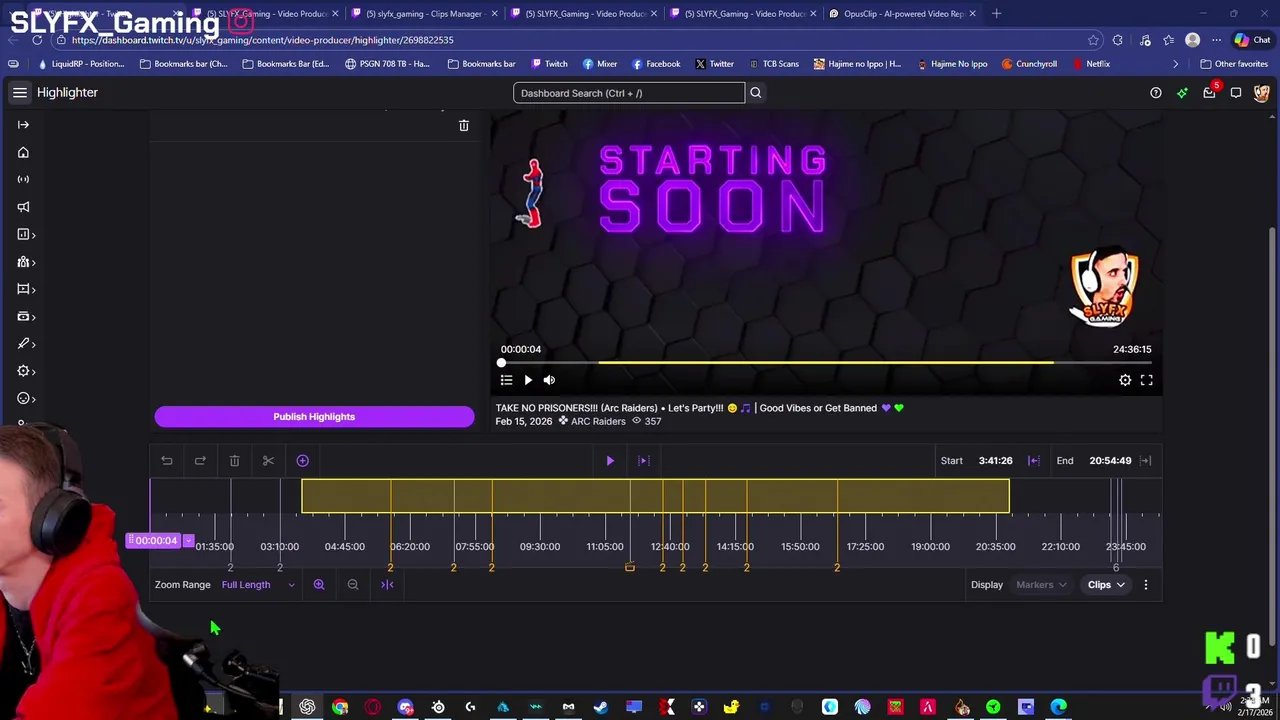Enter fullscreen on the video player
Image resolution: width=1280 pixels, height=720 pixels.
pos(1147,380)
